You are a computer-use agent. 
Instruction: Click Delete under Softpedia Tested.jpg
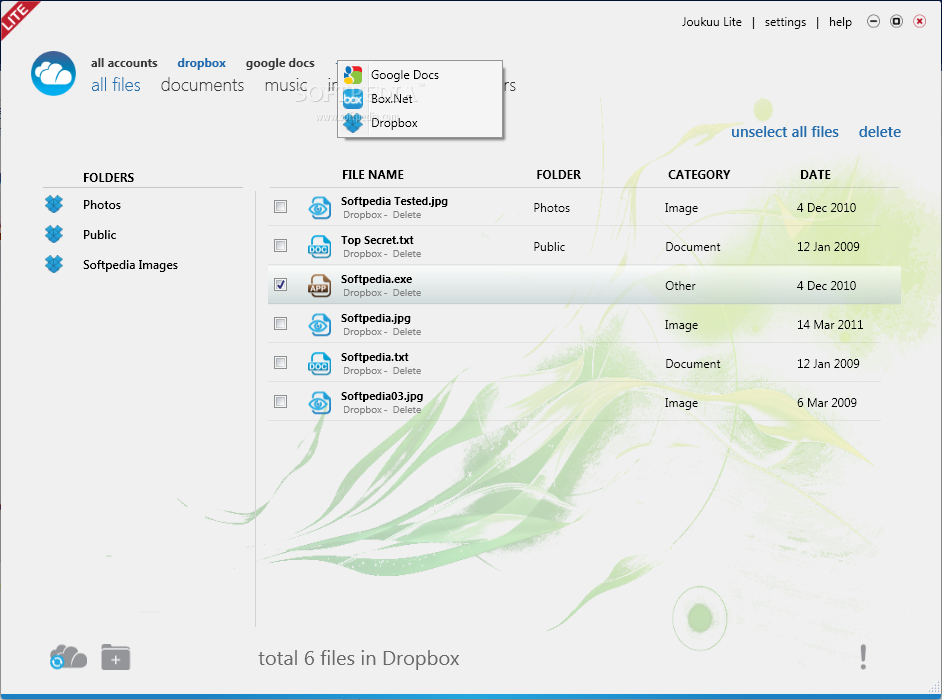click(407, 215)
